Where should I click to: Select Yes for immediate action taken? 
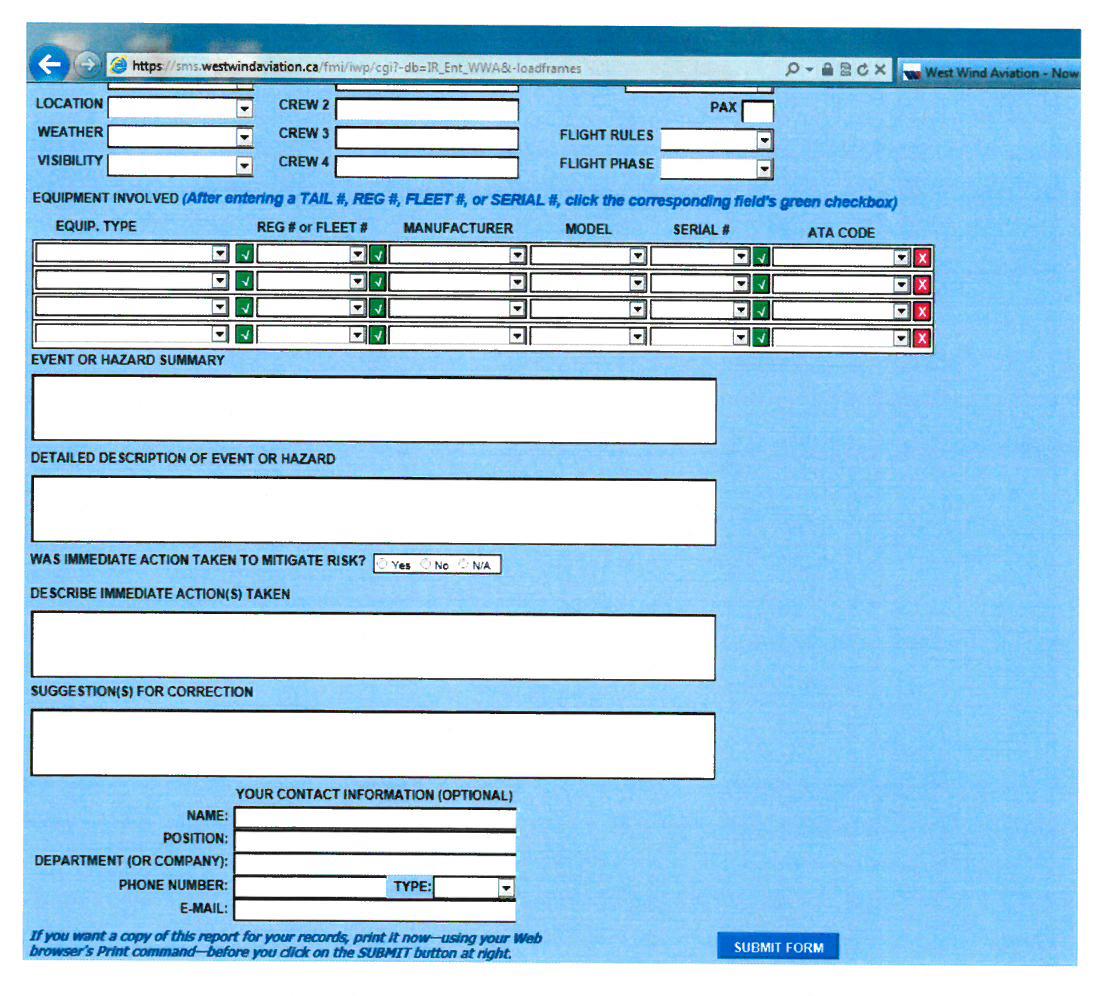[x=383, y=565]
